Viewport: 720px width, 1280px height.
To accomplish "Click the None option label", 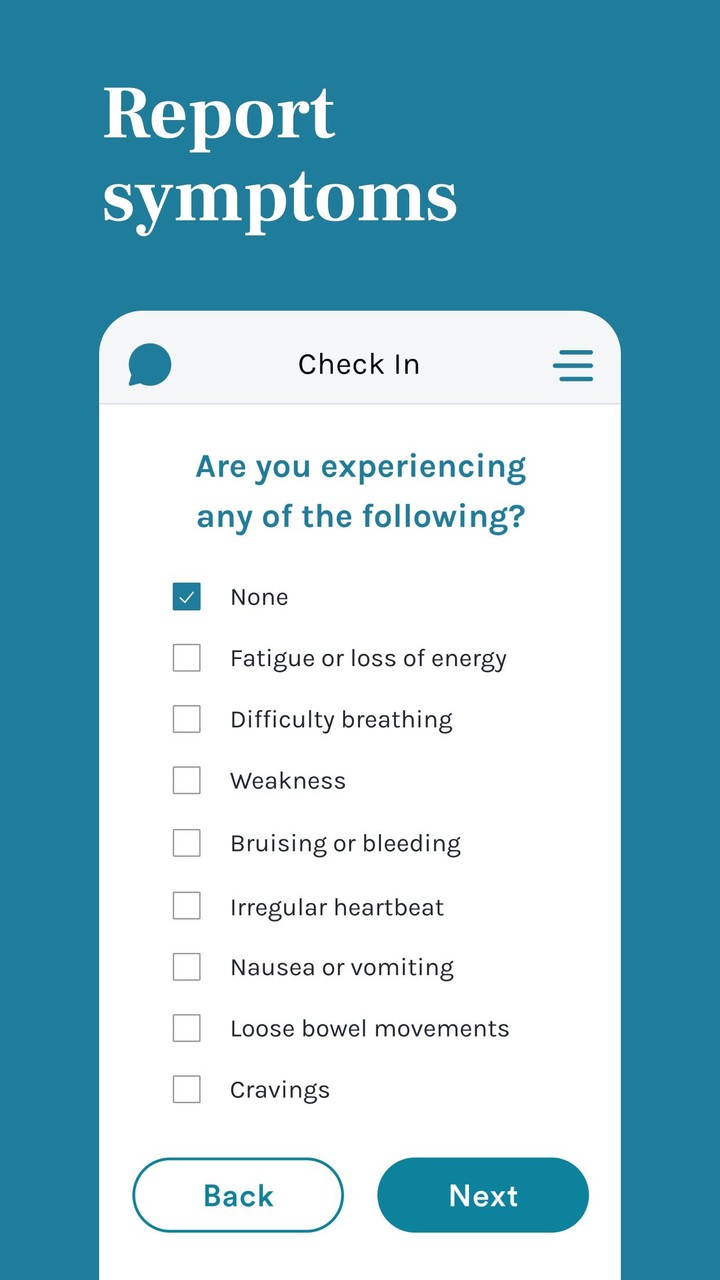I will (x=259, y=597).
